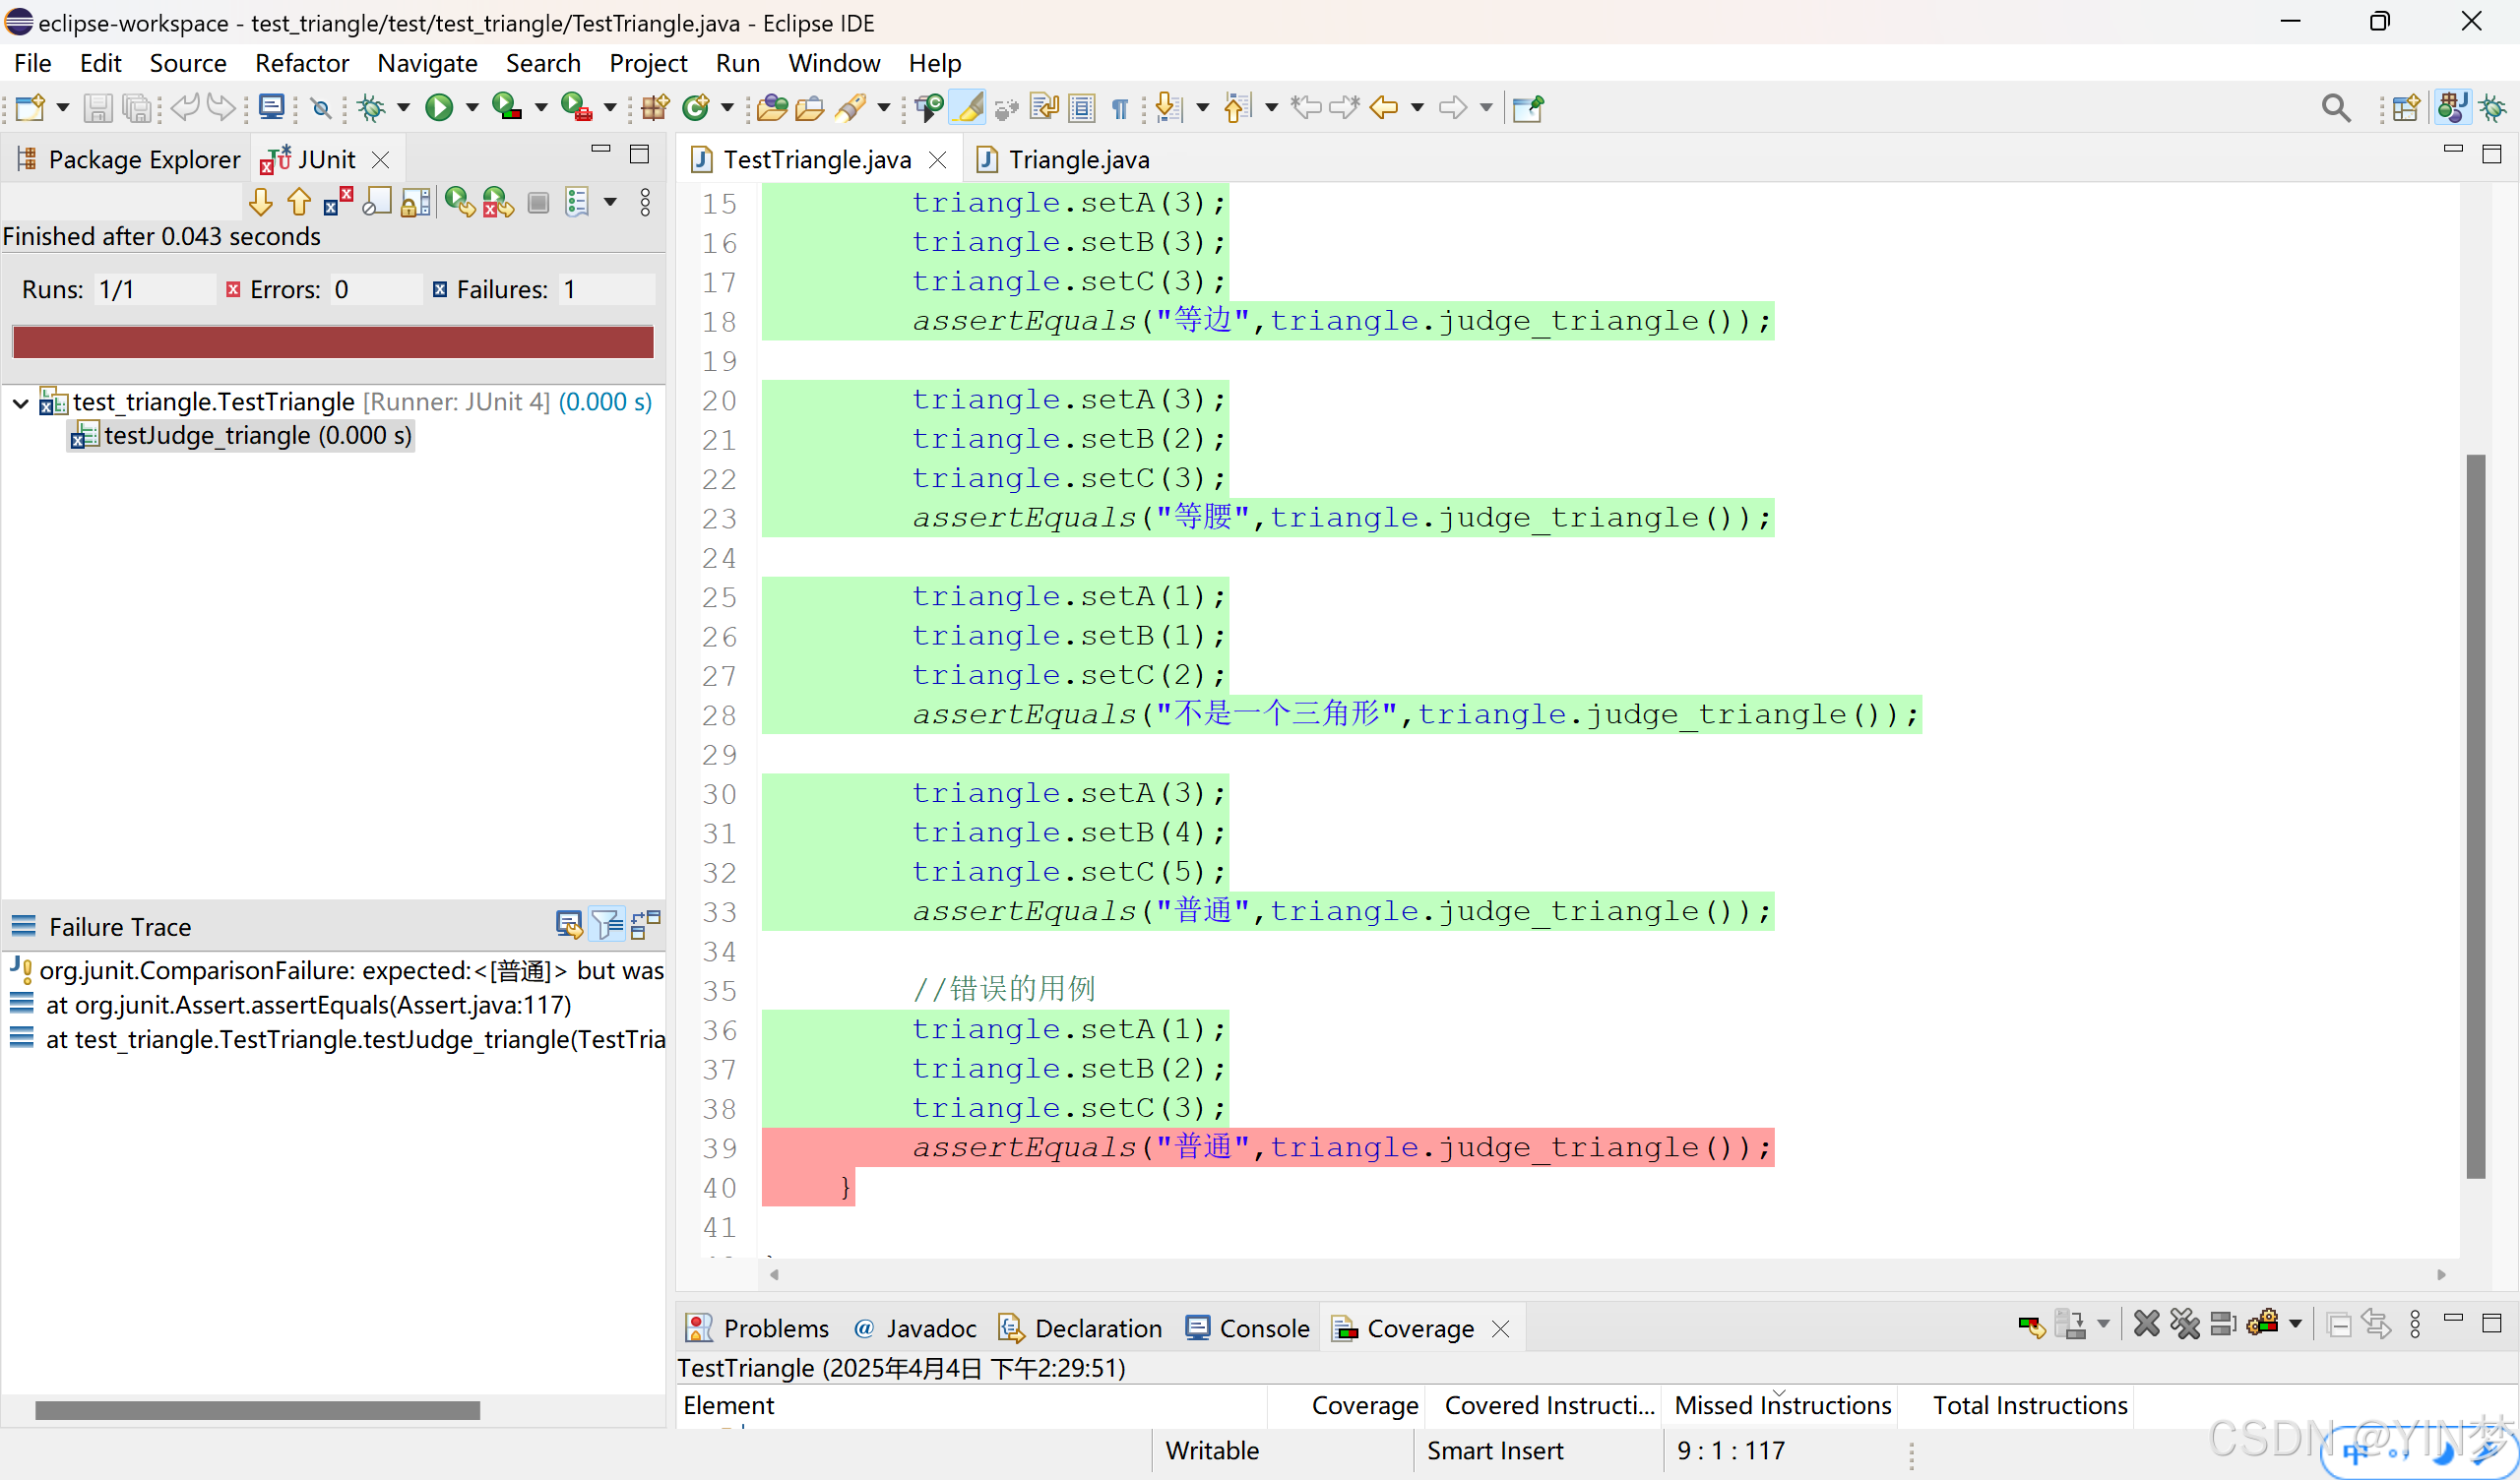
Task: Click the Search magnifier icon in toolbar
Action: coord(2336,107)
